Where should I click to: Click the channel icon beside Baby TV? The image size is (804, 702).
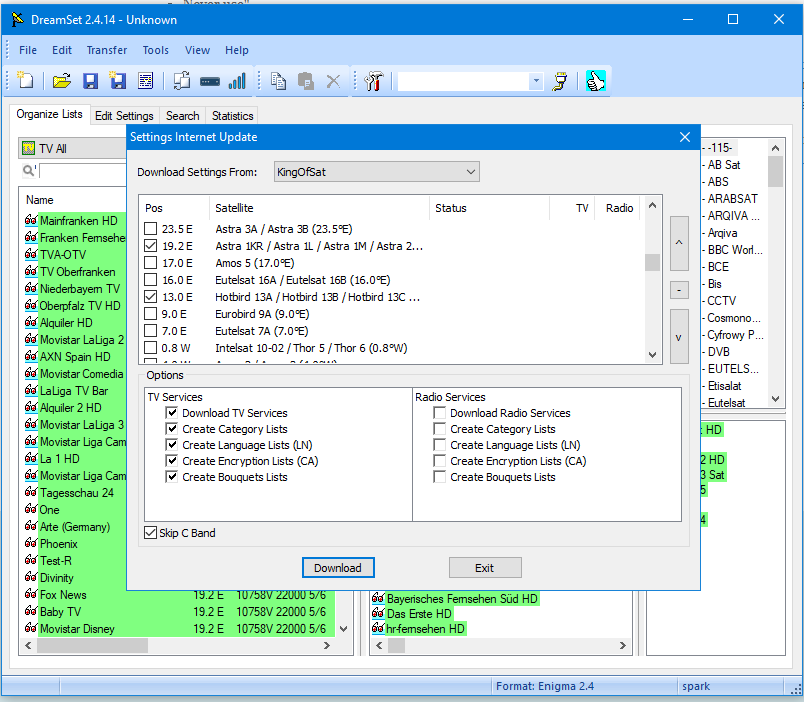point(31,611)
